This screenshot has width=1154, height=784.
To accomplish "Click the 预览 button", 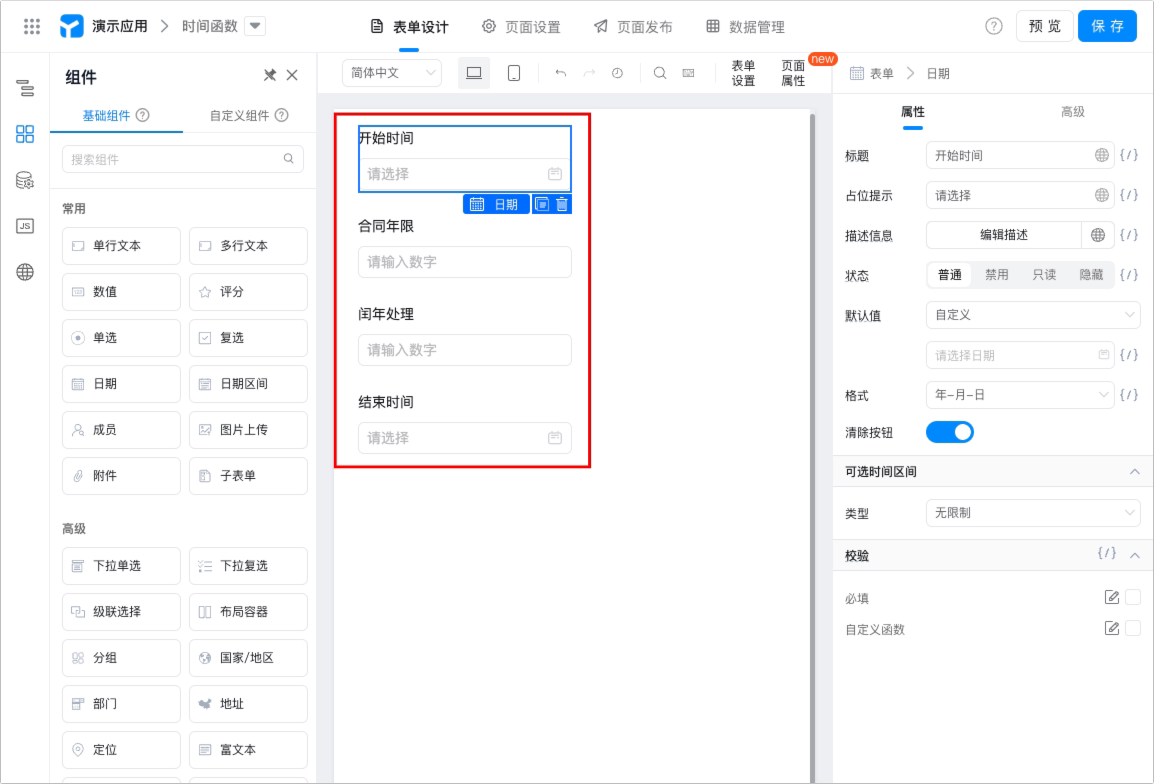I will [1044, 27].
